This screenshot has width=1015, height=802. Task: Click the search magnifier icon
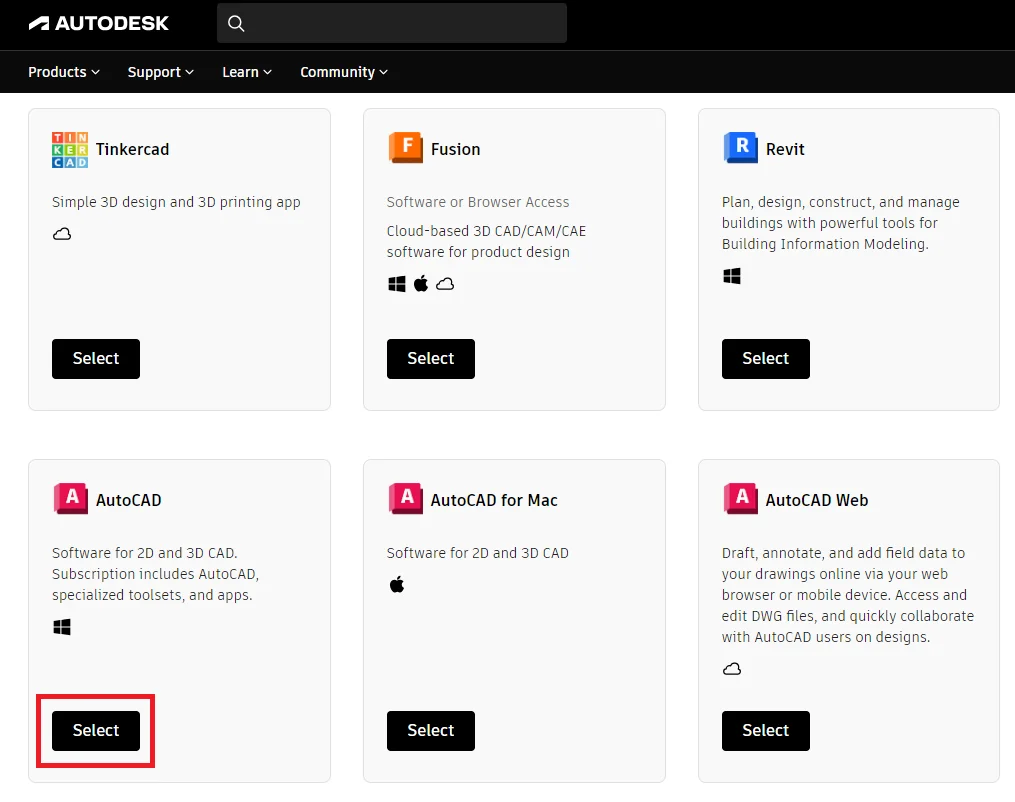[236, 23]
